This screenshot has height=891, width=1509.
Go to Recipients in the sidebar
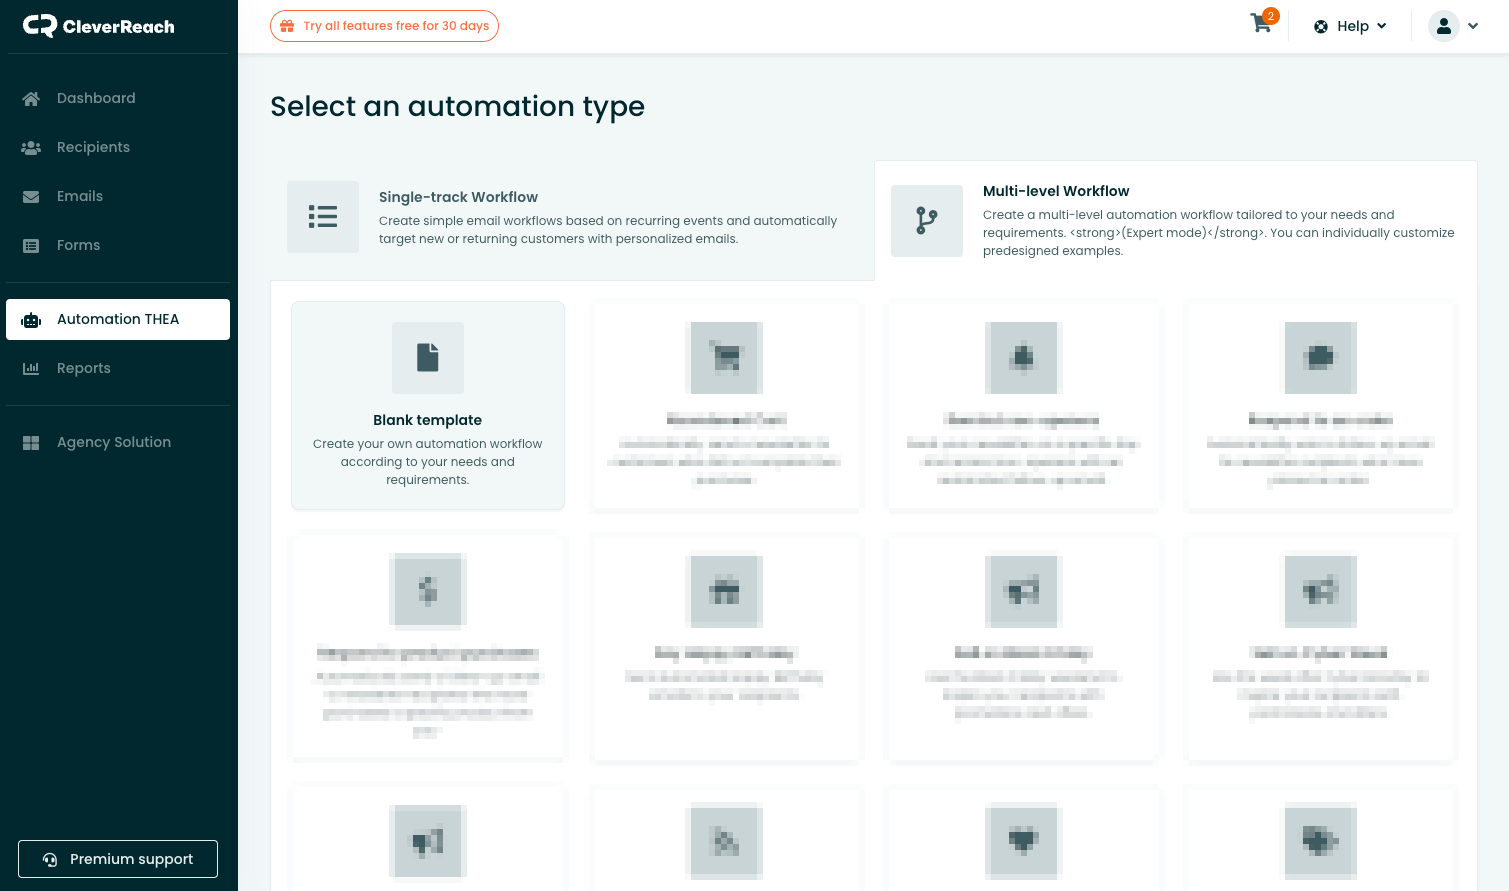pyautogui.click(x=93, y=147)
